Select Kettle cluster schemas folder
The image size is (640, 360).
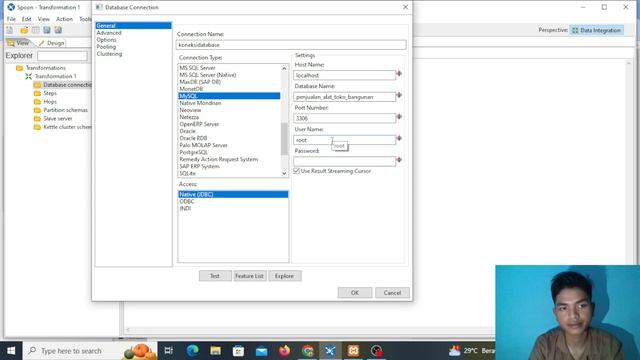67,127
